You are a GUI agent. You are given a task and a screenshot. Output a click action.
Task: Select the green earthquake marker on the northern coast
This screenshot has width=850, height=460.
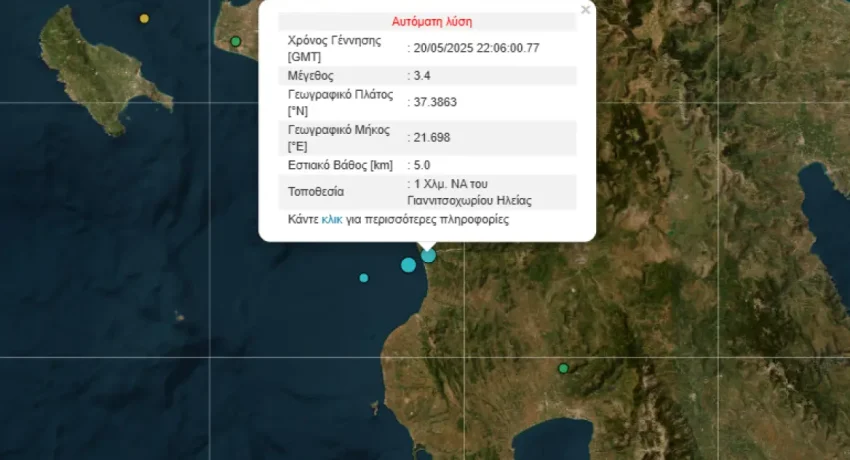(x=236, y=41)
